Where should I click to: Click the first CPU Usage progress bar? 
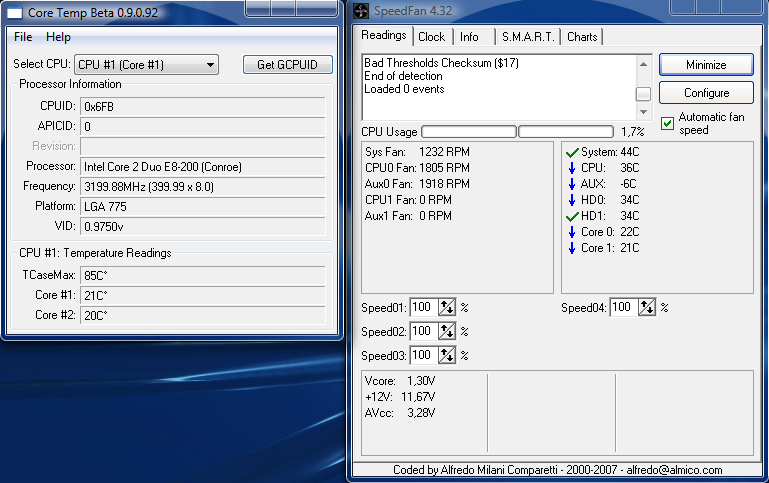click(469, 131)
